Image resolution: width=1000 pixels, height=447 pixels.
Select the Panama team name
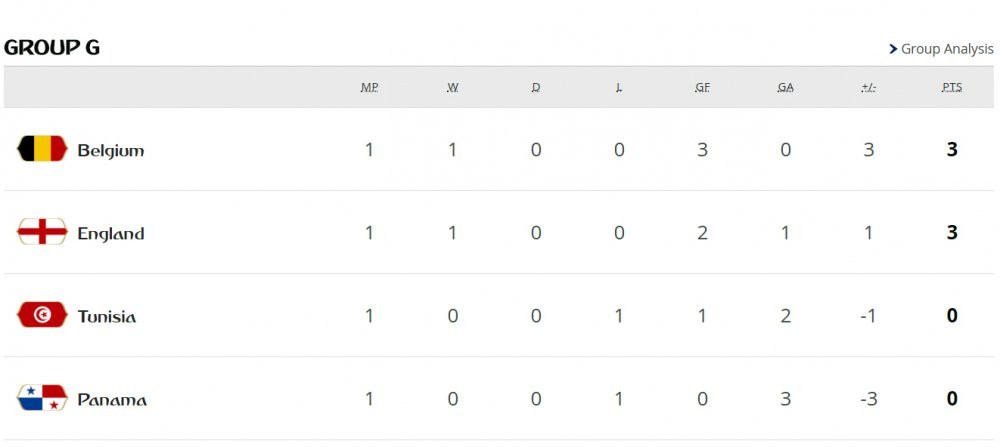pyautogui.click(x=112, y=399)
